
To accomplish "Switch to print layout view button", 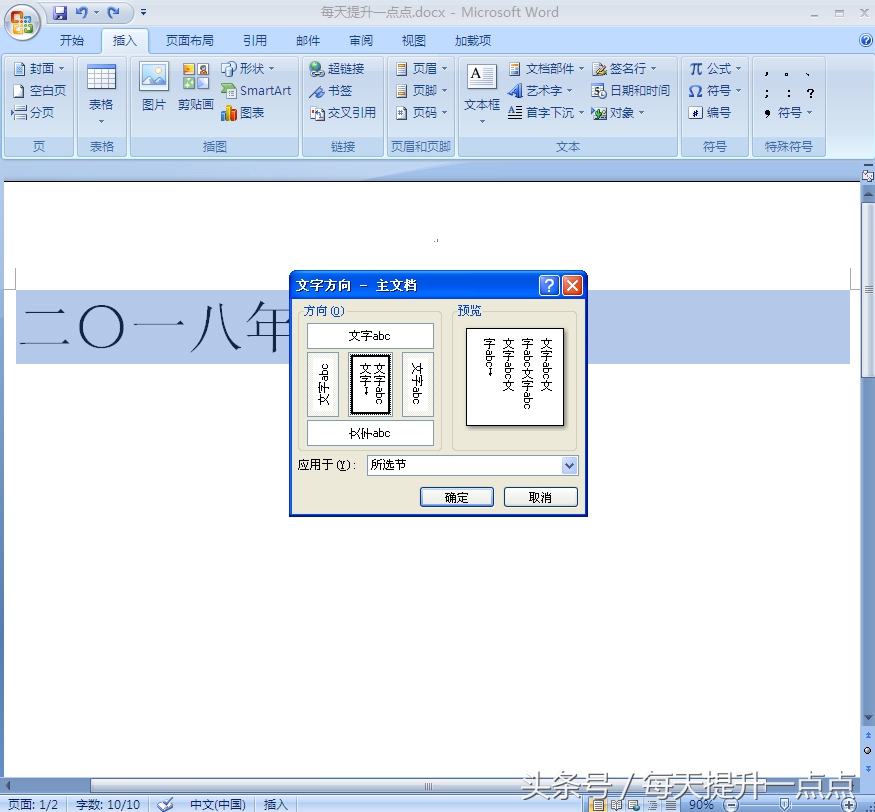I will click(x=598, y=805).
